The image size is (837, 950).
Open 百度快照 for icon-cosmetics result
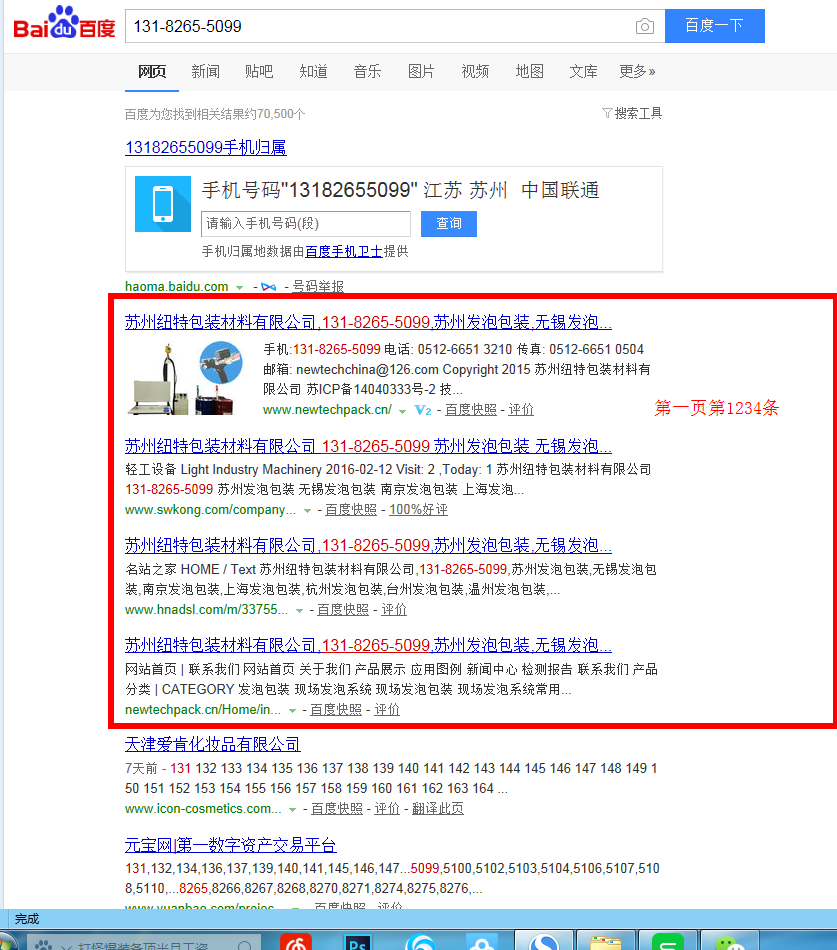(x=337, y=809)
